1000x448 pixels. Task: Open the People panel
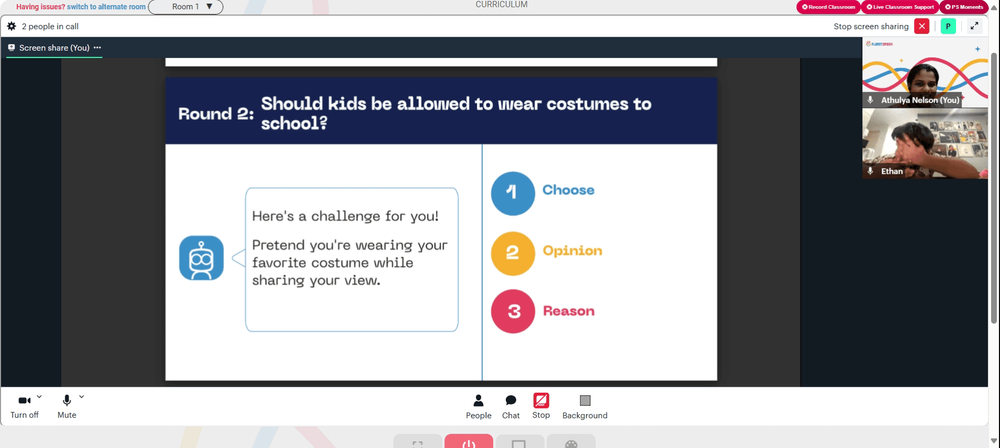[478, 407]
